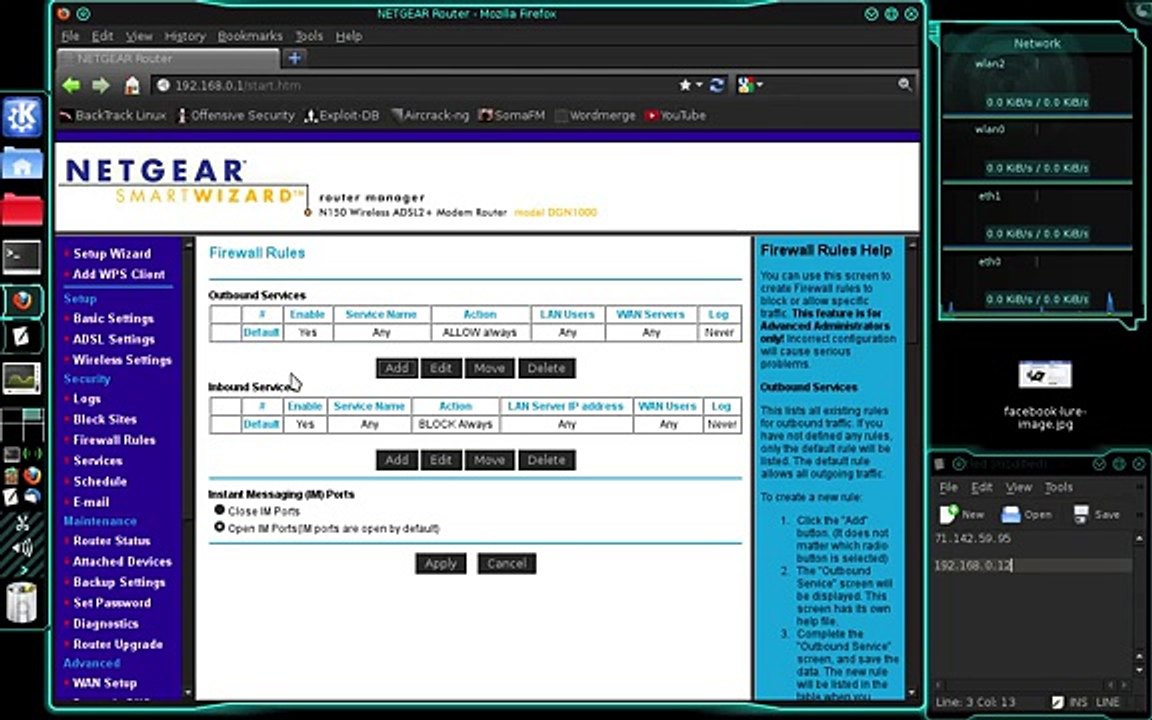Viewport: 1152px width, 720px height.
Task: Switch to the text editor task in dock
Action: pyautogui.click(x=22, y=337)
